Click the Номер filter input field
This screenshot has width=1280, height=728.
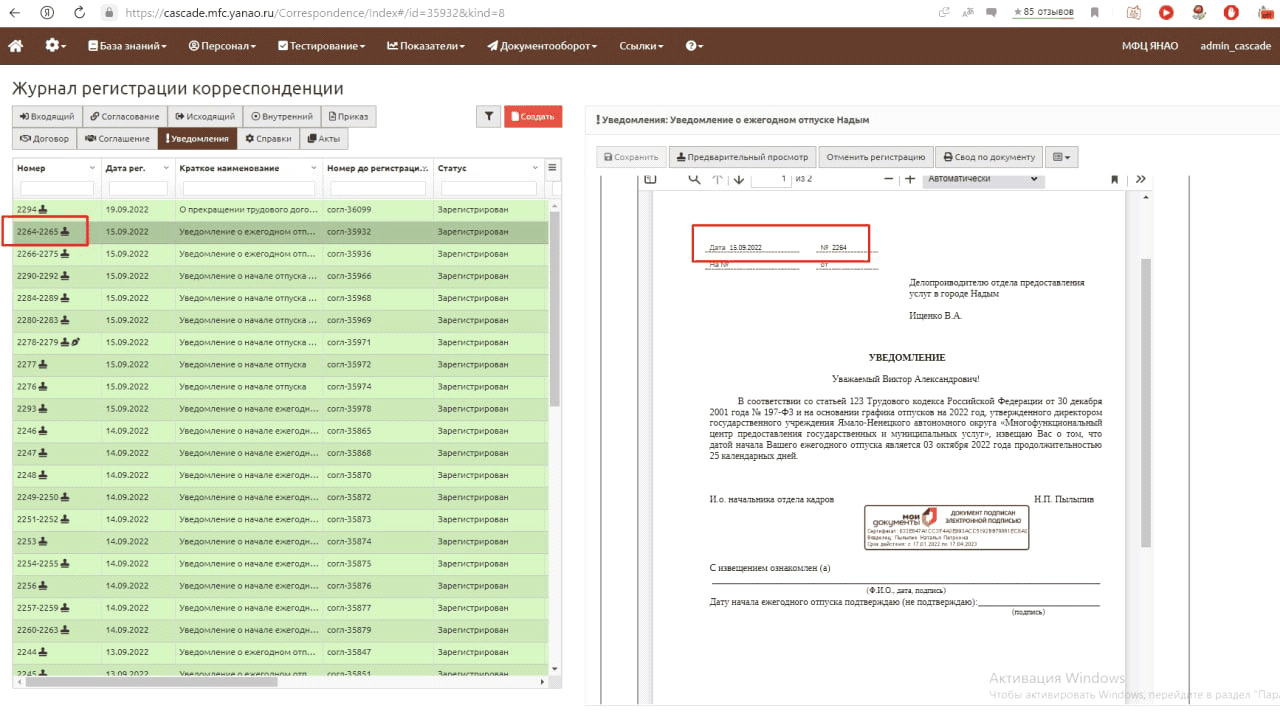tap(56, 188)
